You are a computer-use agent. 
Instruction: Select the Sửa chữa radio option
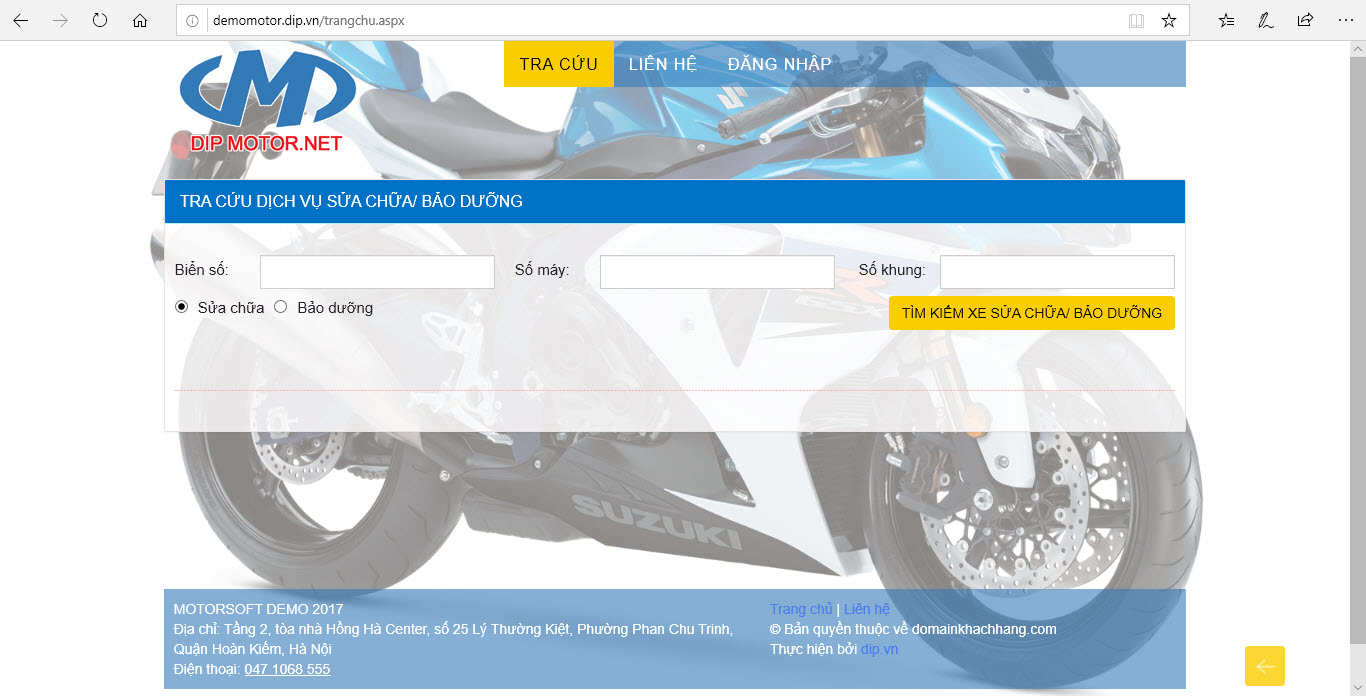coord(182,307)
